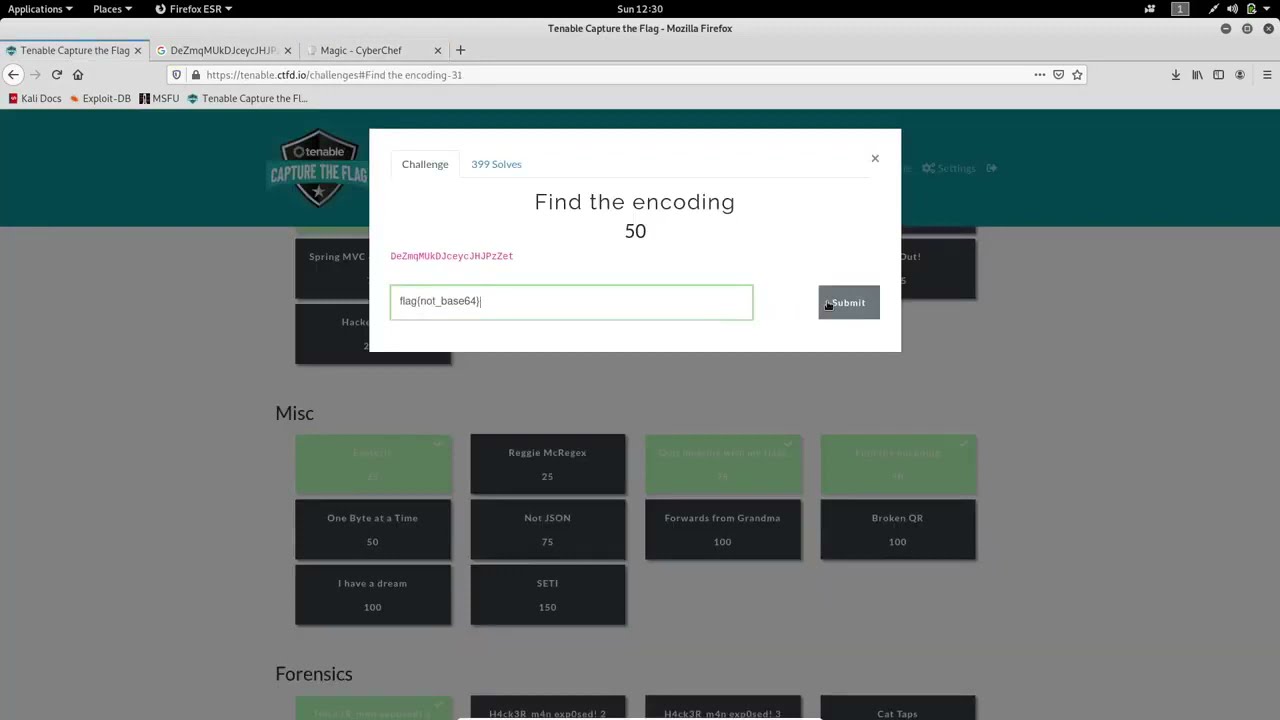Toggle the Firefox sidebar view
The height and width of the screenshot is (720, 1280).
point(1218,75)
